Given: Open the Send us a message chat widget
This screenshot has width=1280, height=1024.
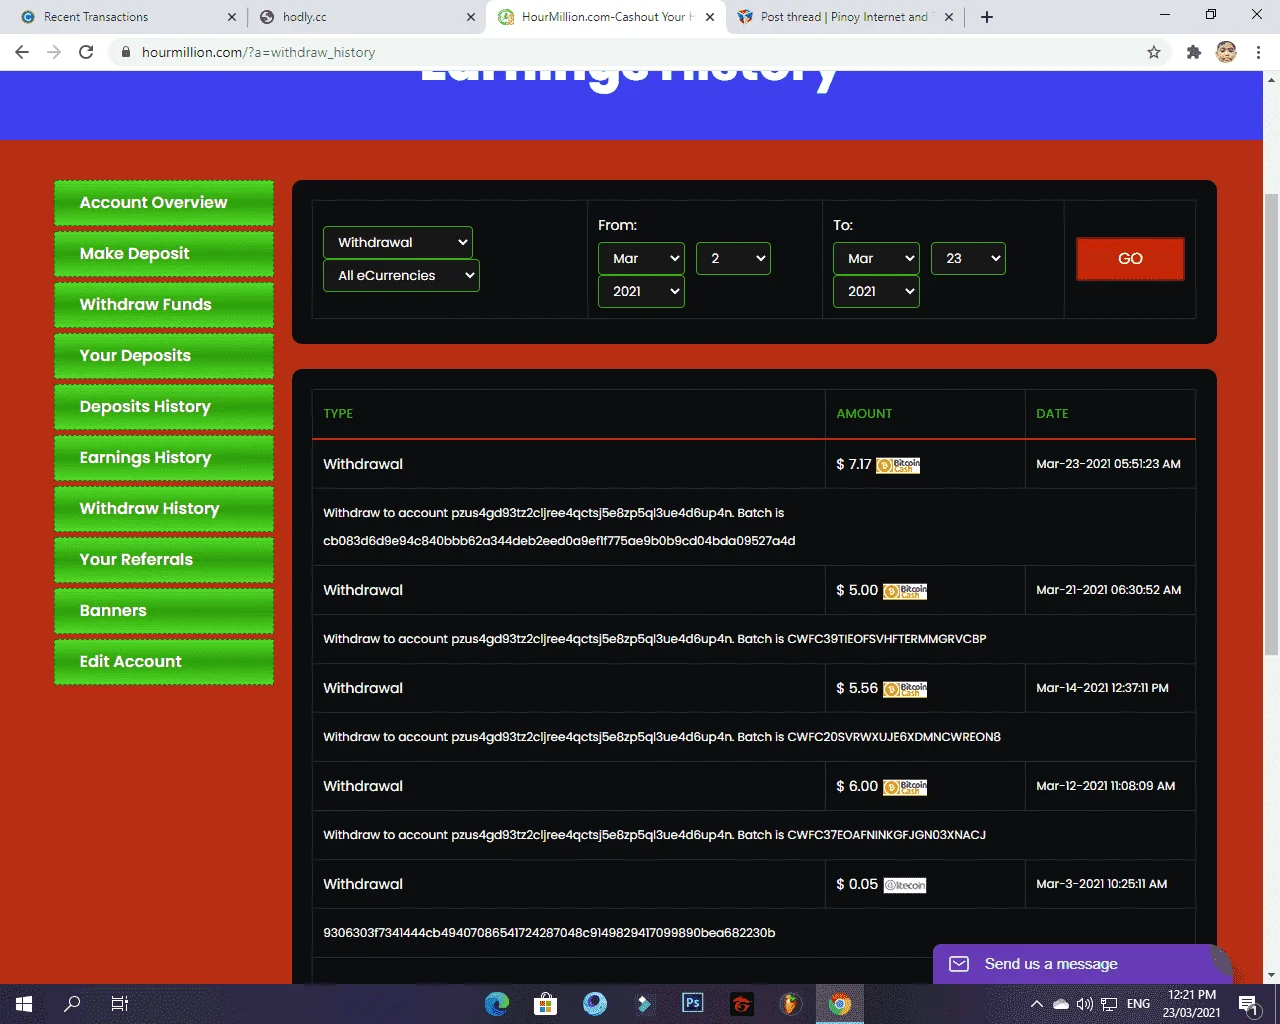Looking at the screenshot, I should (x=1080, y=964).
